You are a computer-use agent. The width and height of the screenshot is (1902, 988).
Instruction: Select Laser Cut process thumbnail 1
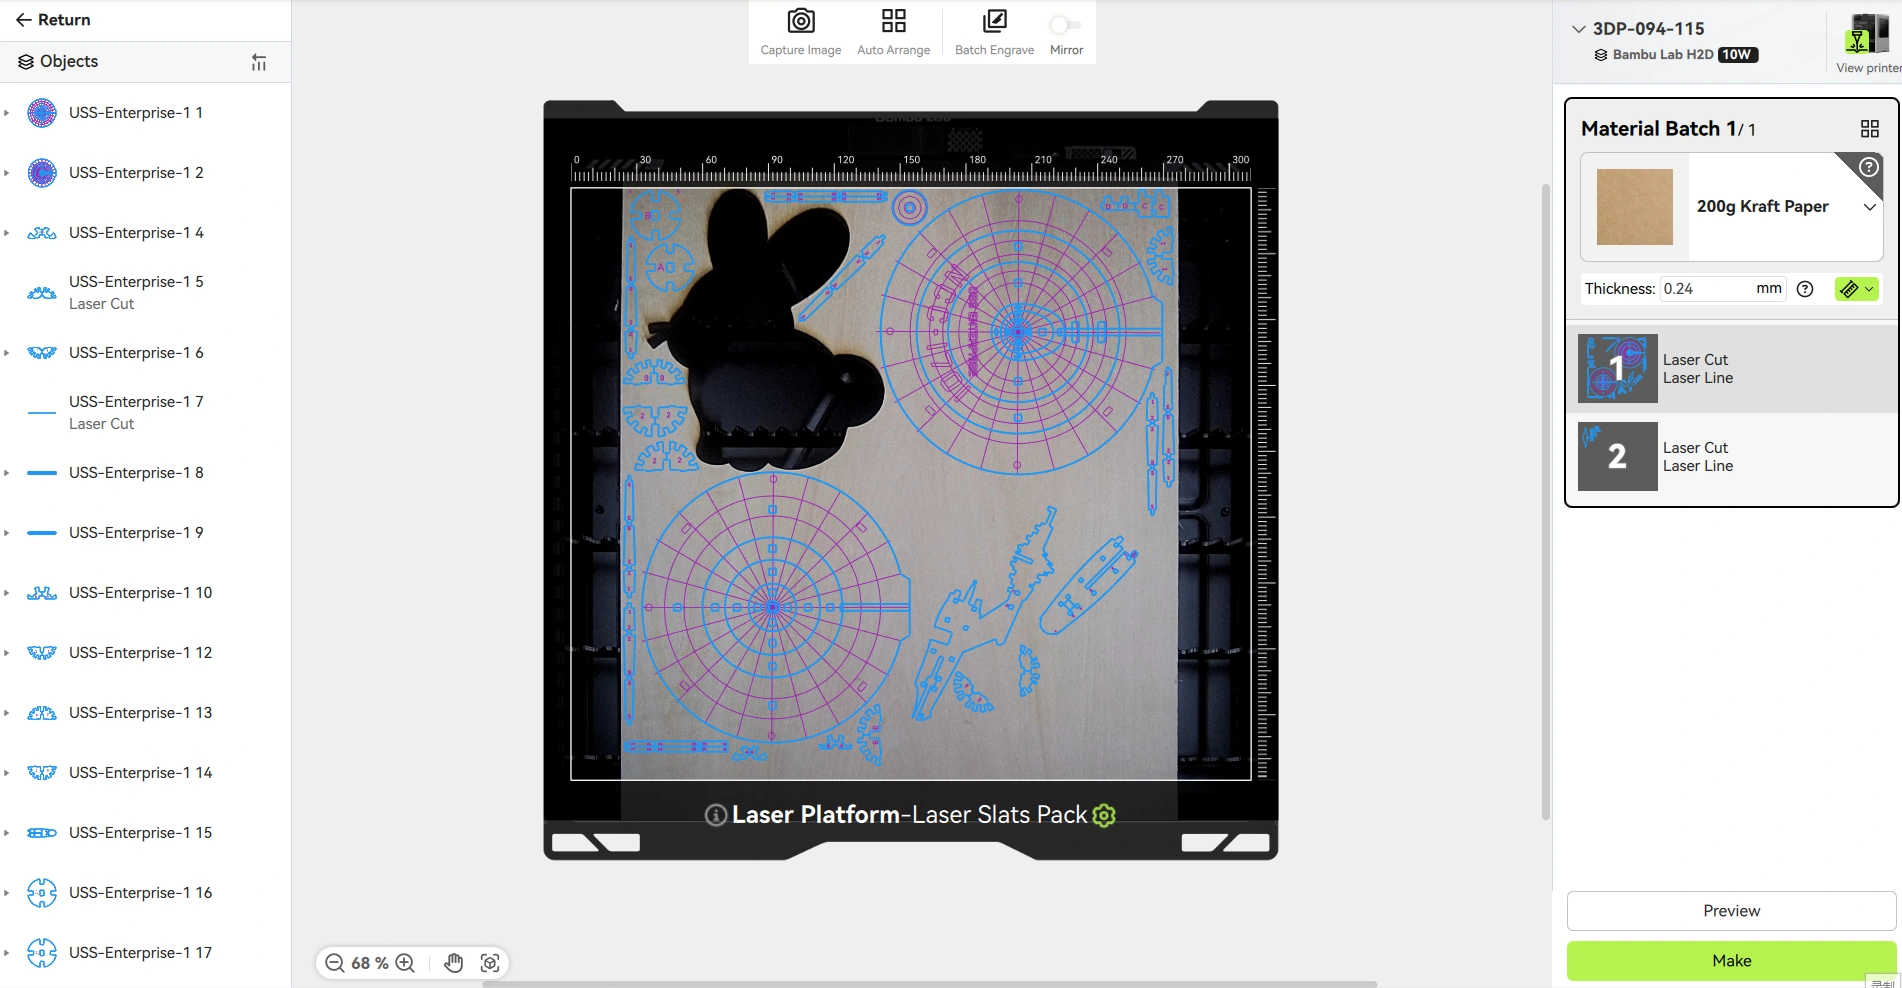(1618, 369)
